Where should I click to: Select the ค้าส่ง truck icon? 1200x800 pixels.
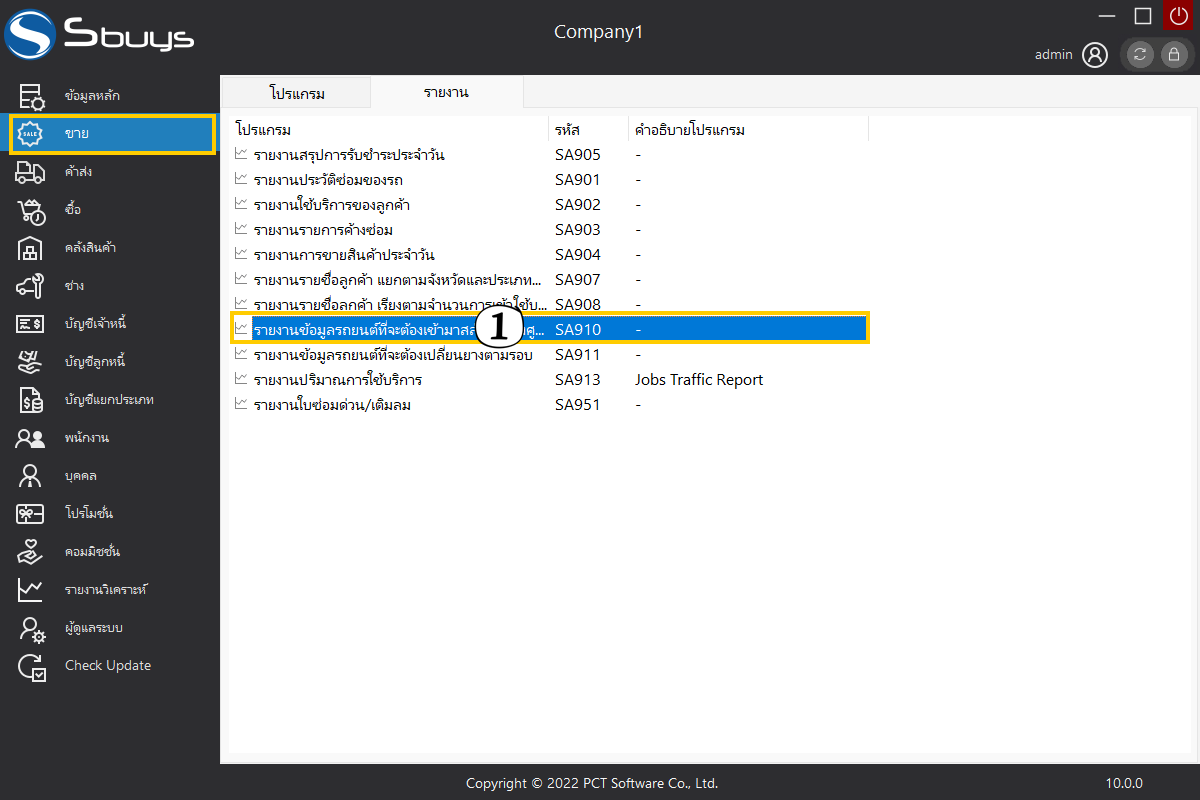pyautogui.click(x=31, y=172)
